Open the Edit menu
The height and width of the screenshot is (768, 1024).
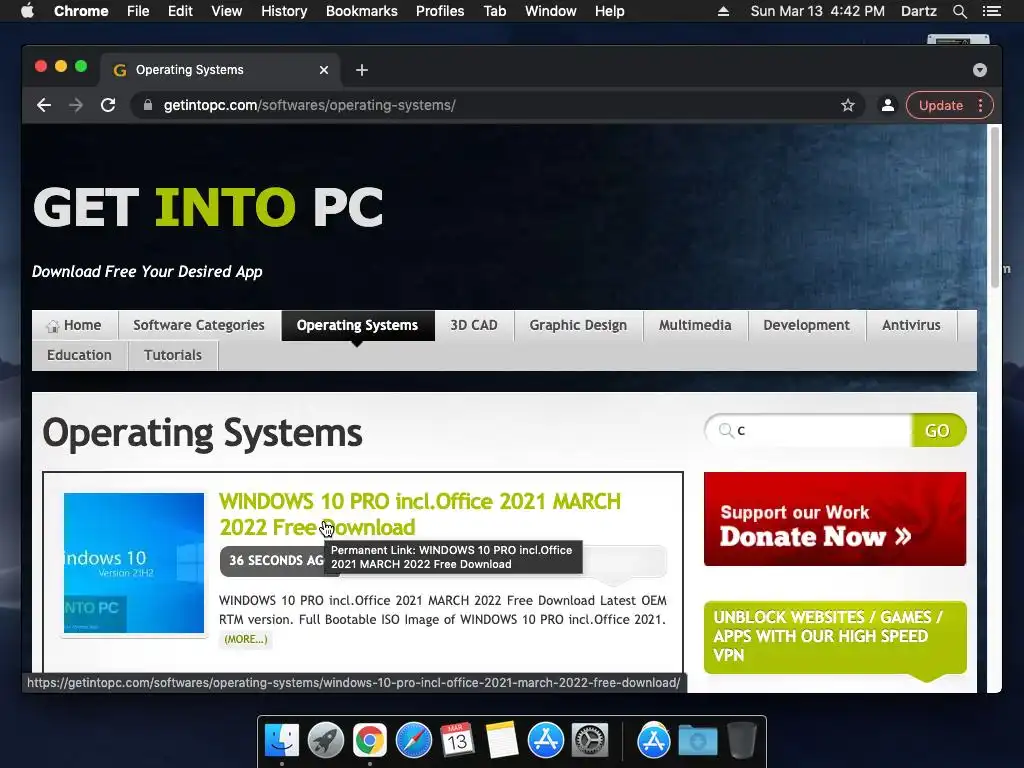[x=180, y=11]
